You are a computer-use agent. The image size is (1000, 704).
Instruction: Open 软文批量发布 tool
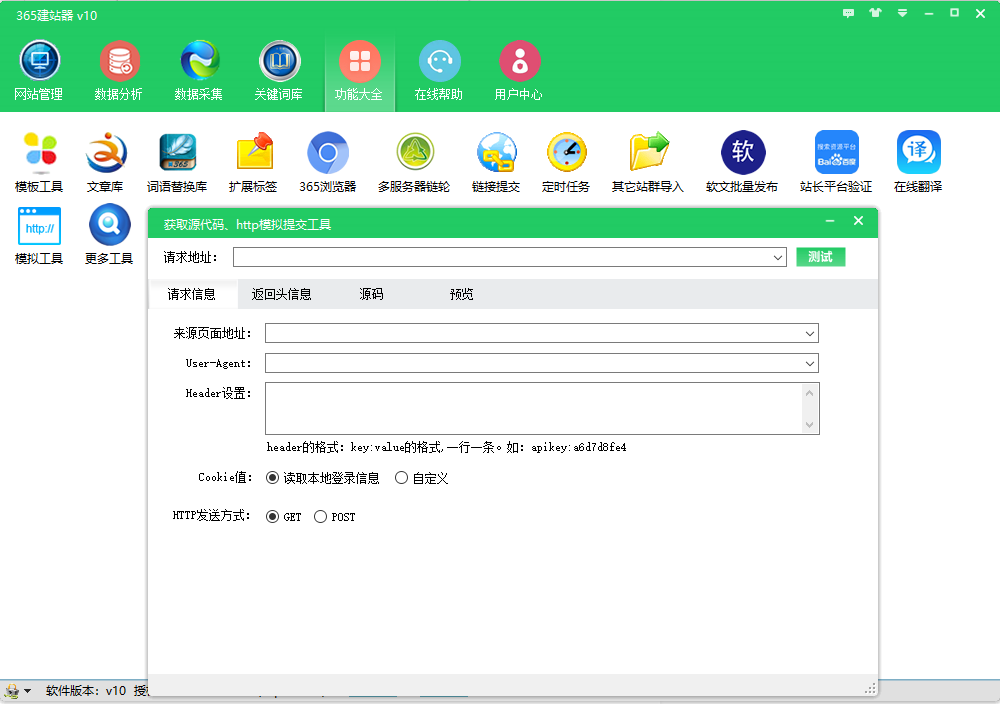[x=742, y=162]
